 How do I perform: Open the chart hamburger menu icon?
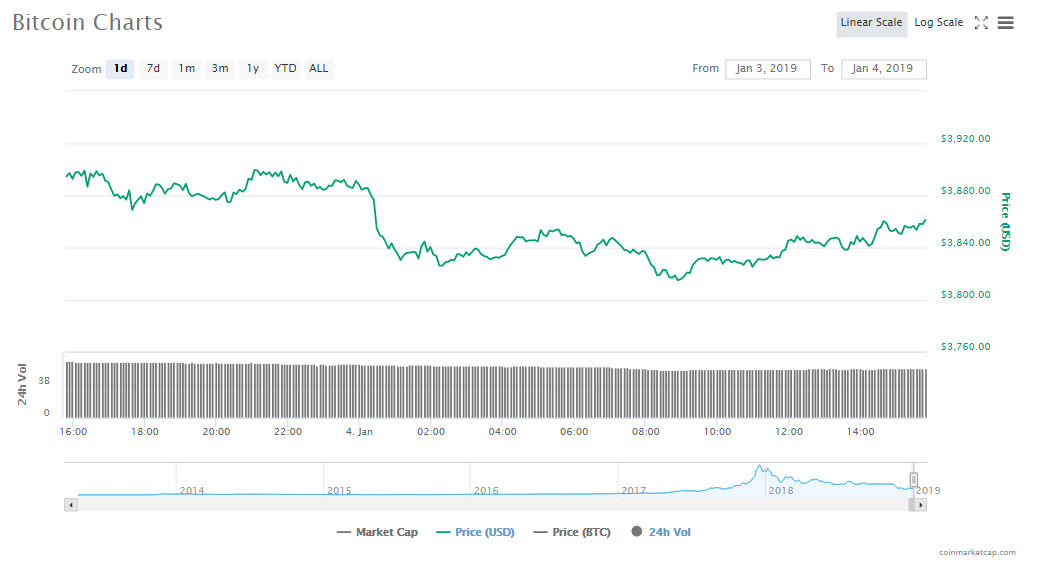click(x=1006, y=23)
